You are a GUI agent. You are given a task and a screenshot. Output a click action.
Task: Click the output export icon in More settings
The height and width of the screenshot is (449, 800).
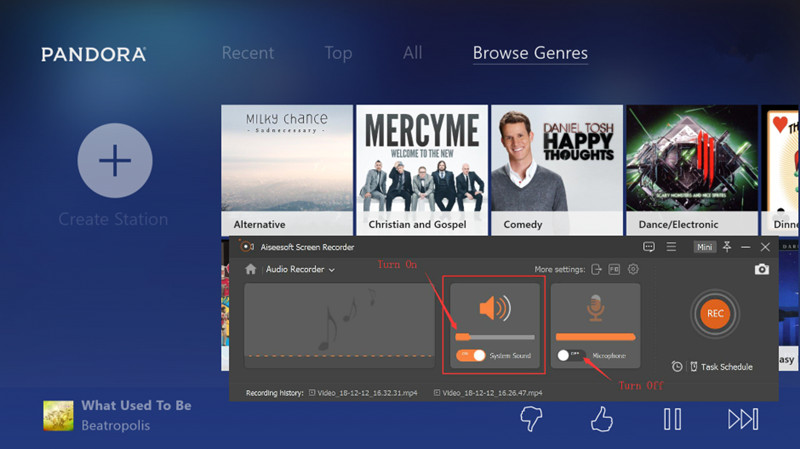coord(596,269)
